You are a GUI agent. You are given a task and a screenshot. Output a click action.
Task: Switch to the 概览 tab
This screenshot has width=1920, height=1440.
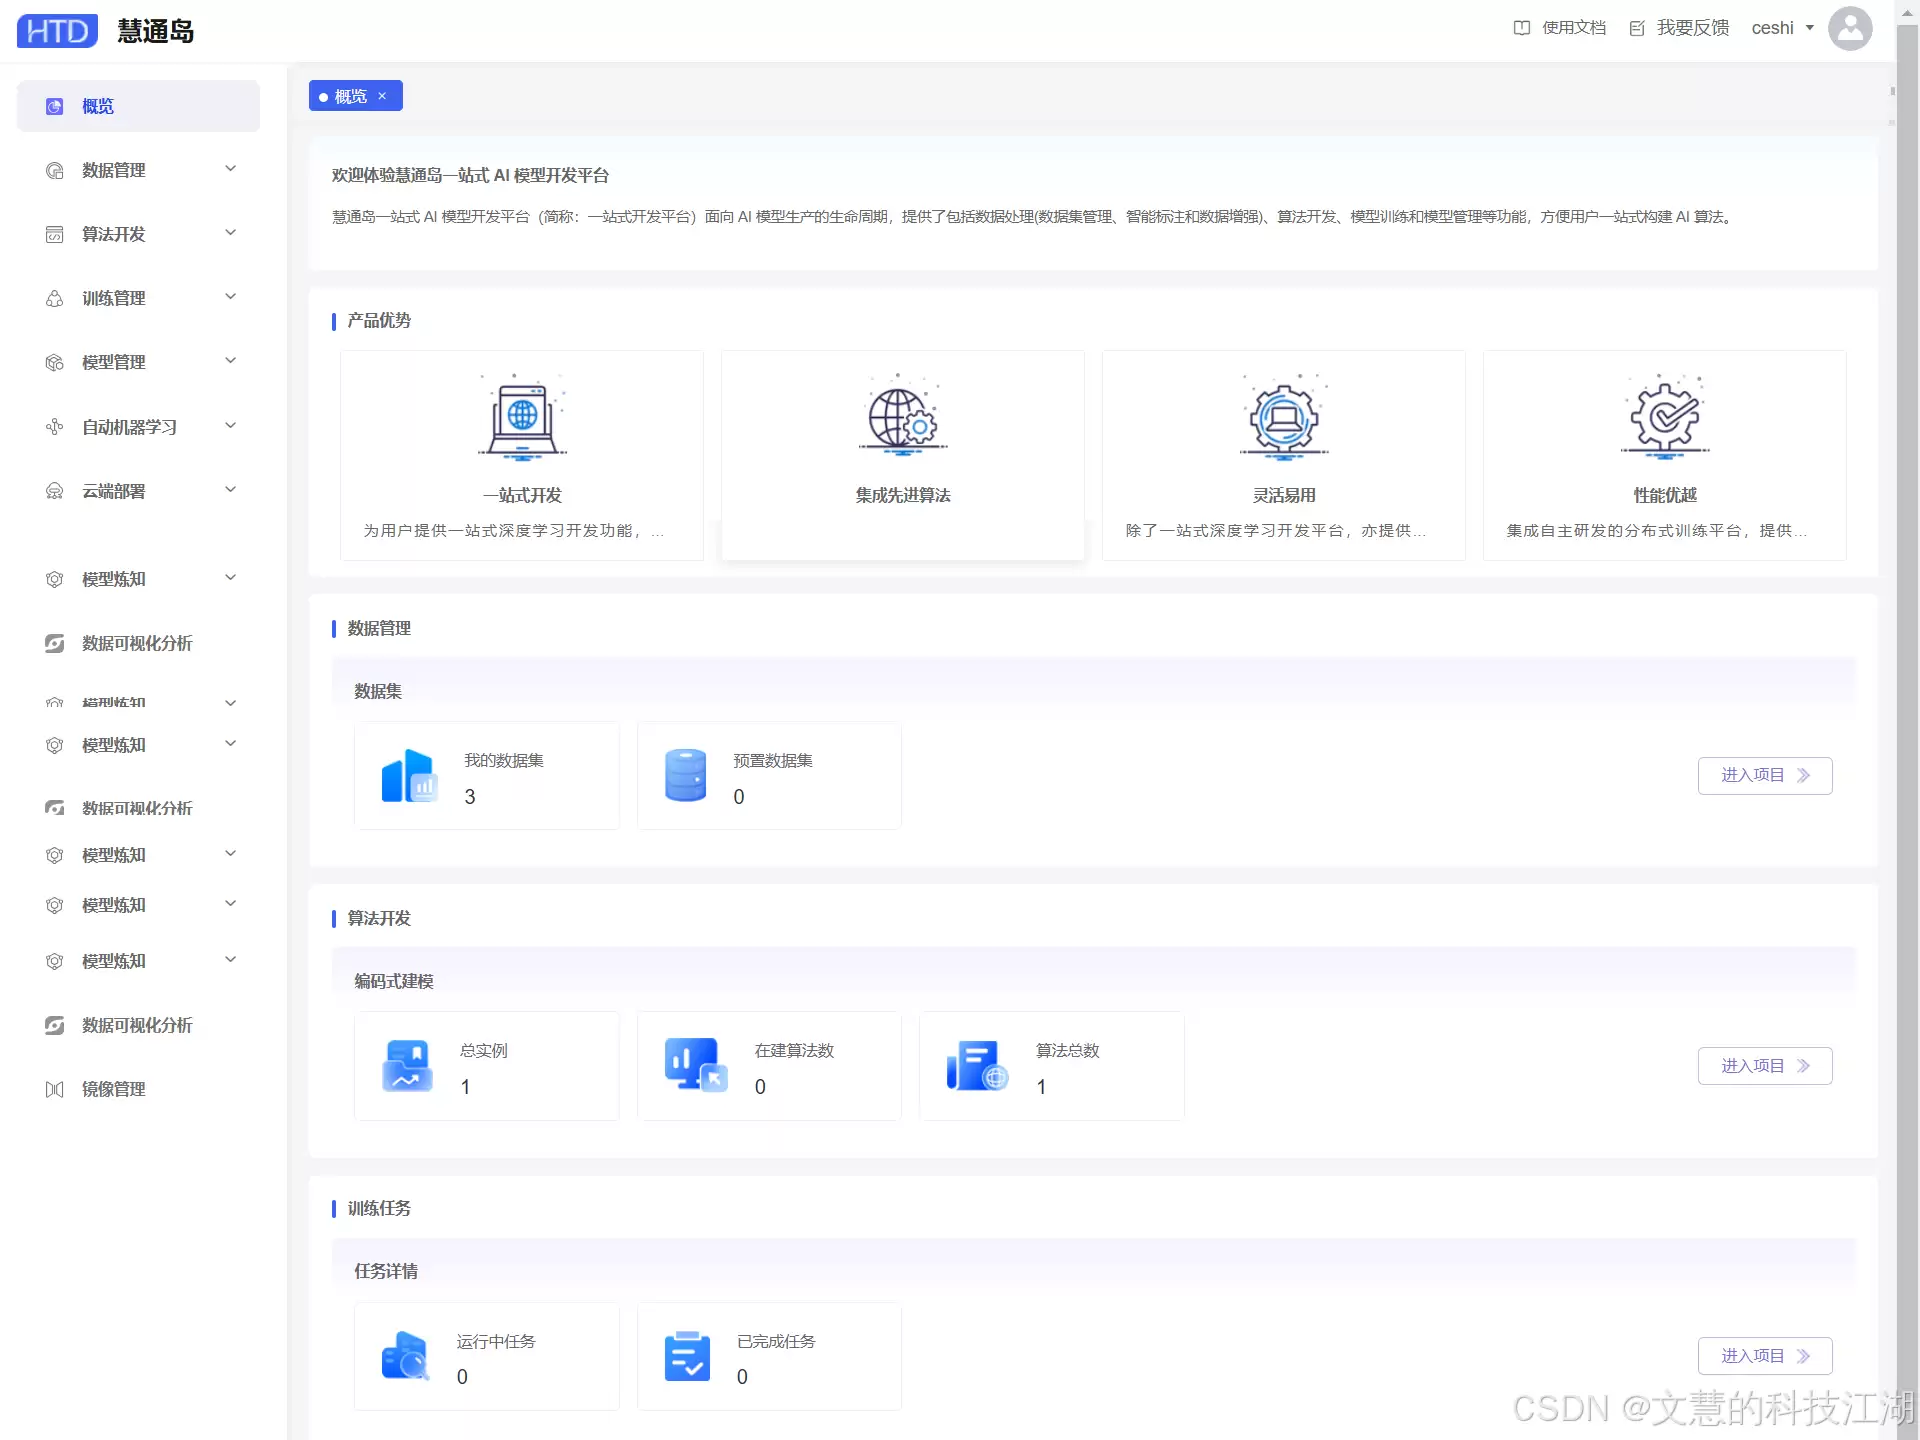[350, 96]
